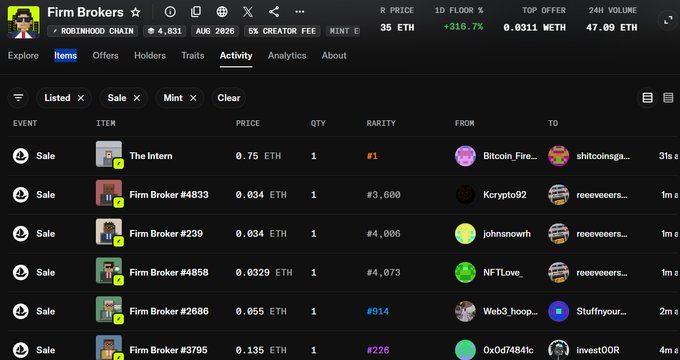Click the ROBINHOOD CHAIN badge
Screen dimensions: 680x360
(93, 31)
